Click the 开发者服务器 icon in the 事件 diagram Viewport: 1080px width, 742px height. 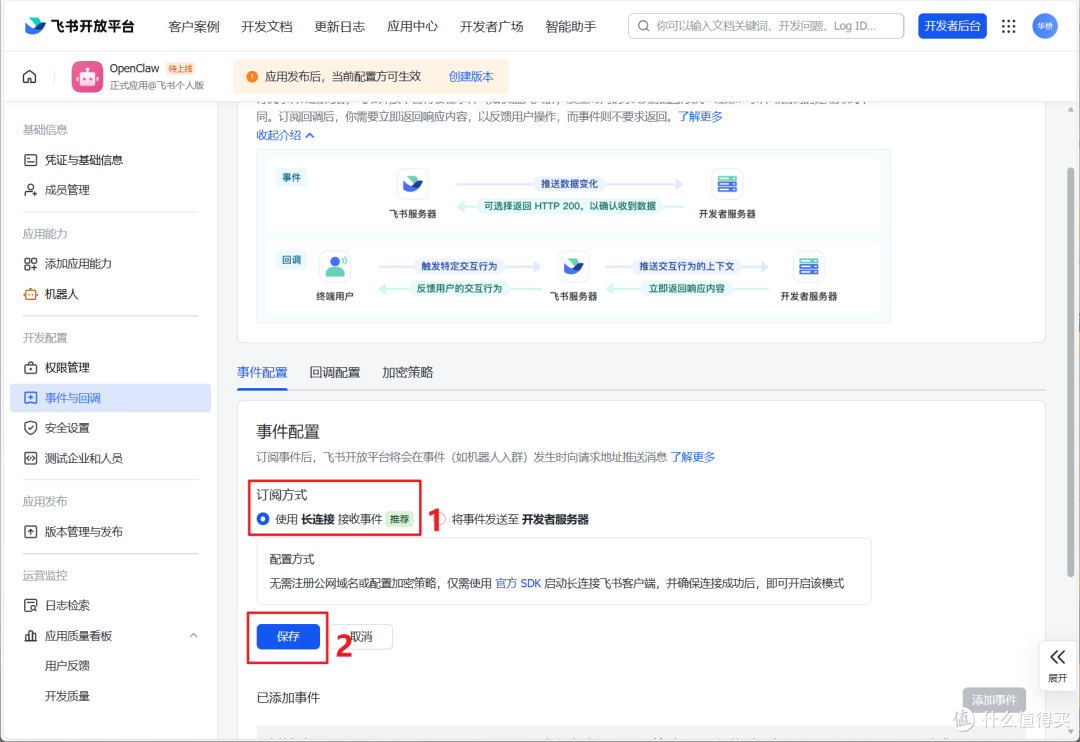coord(727,184)
